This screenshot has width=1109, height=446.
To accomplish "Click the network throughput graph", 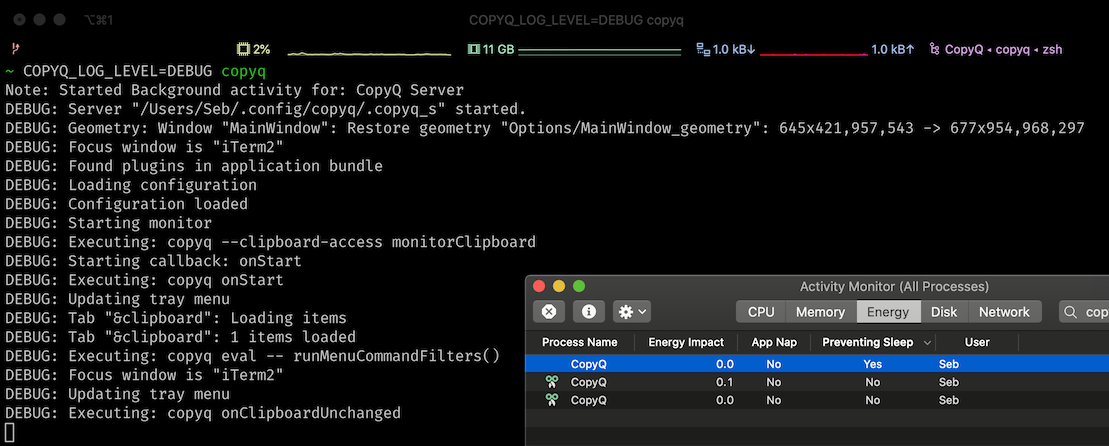I will pyautogui.click(x=813, y=52).
